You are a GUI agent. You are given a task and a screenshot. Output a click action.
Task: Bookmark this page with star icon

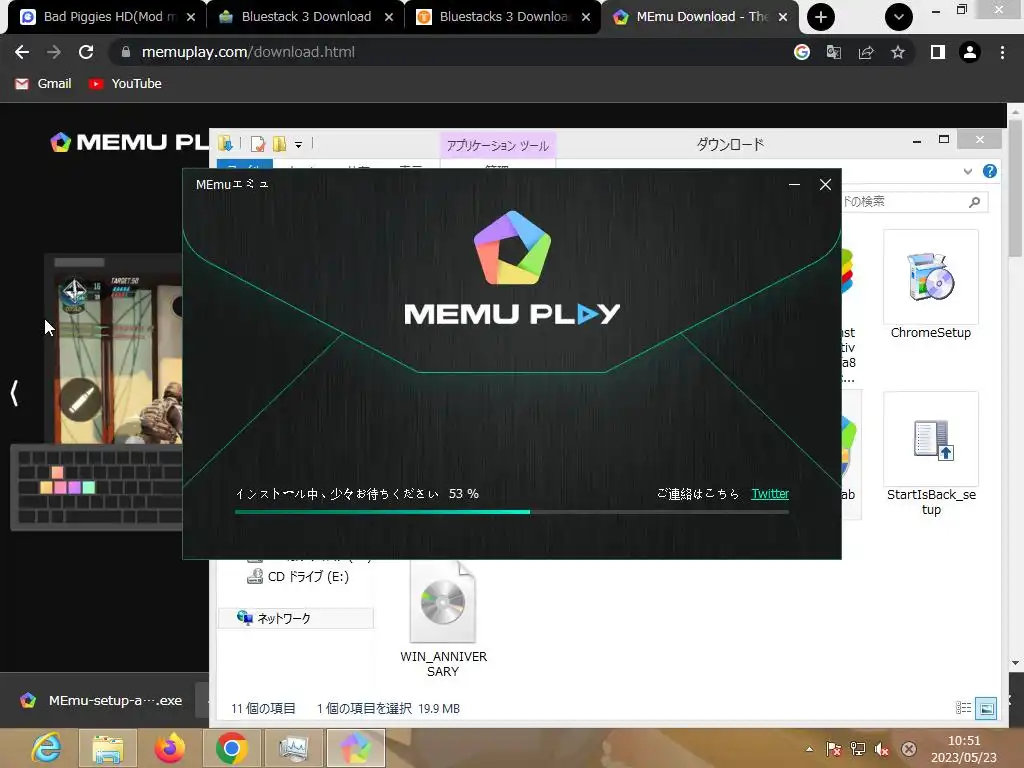point(898,52)
